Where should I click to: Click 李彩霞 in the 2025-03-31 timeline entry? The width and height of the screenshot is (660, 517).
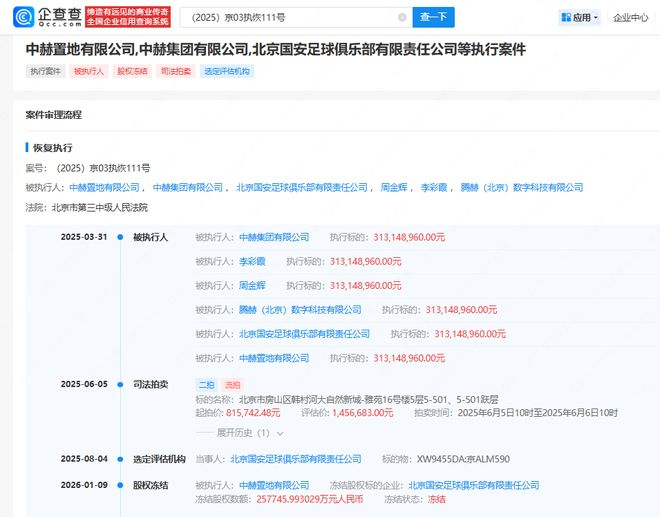tap(252, 261)
